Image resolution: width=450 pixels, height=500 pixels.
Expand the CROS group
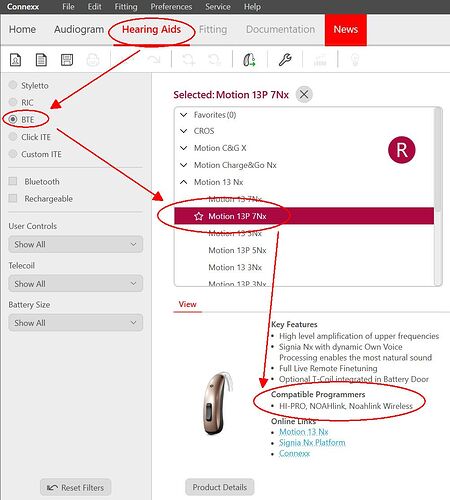pos(184,131)
